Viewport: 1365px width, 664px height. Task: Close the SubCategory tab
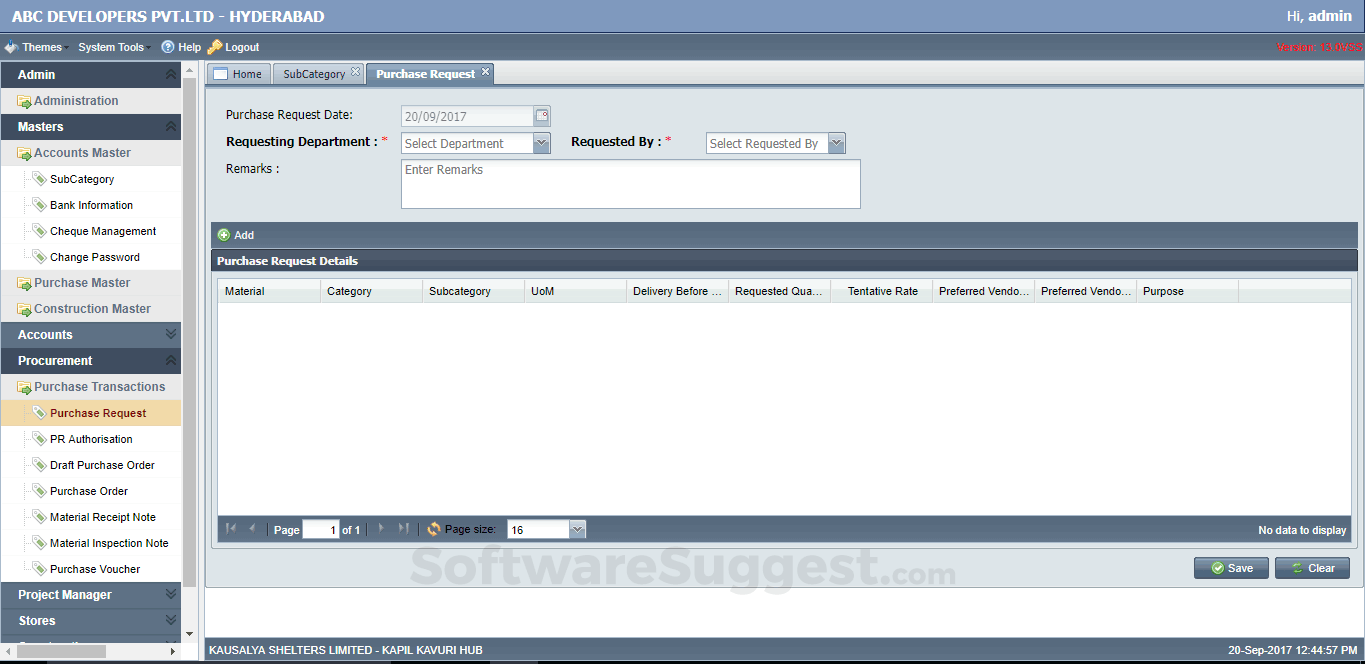(x=355, y=72)
